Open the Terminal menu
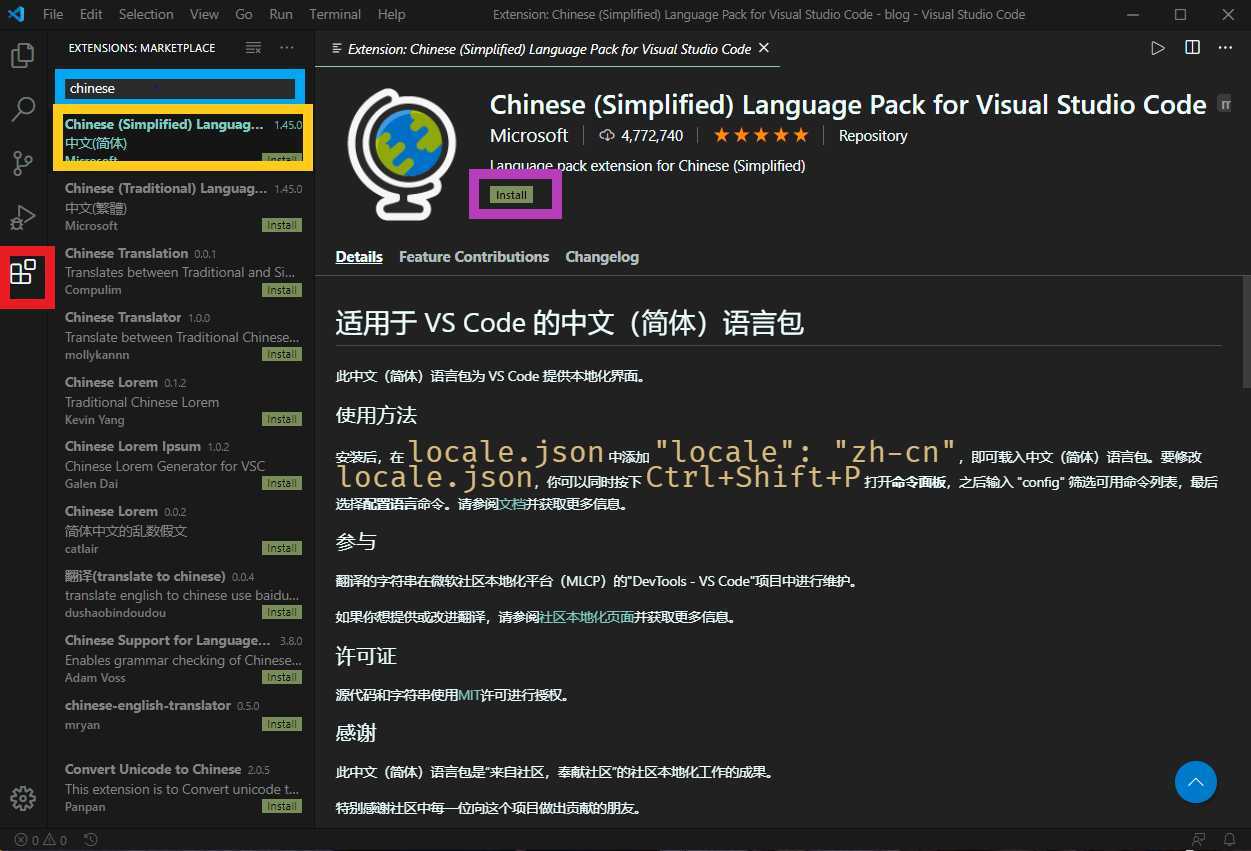Screen dimensions: 1251x851 [335, 14]
